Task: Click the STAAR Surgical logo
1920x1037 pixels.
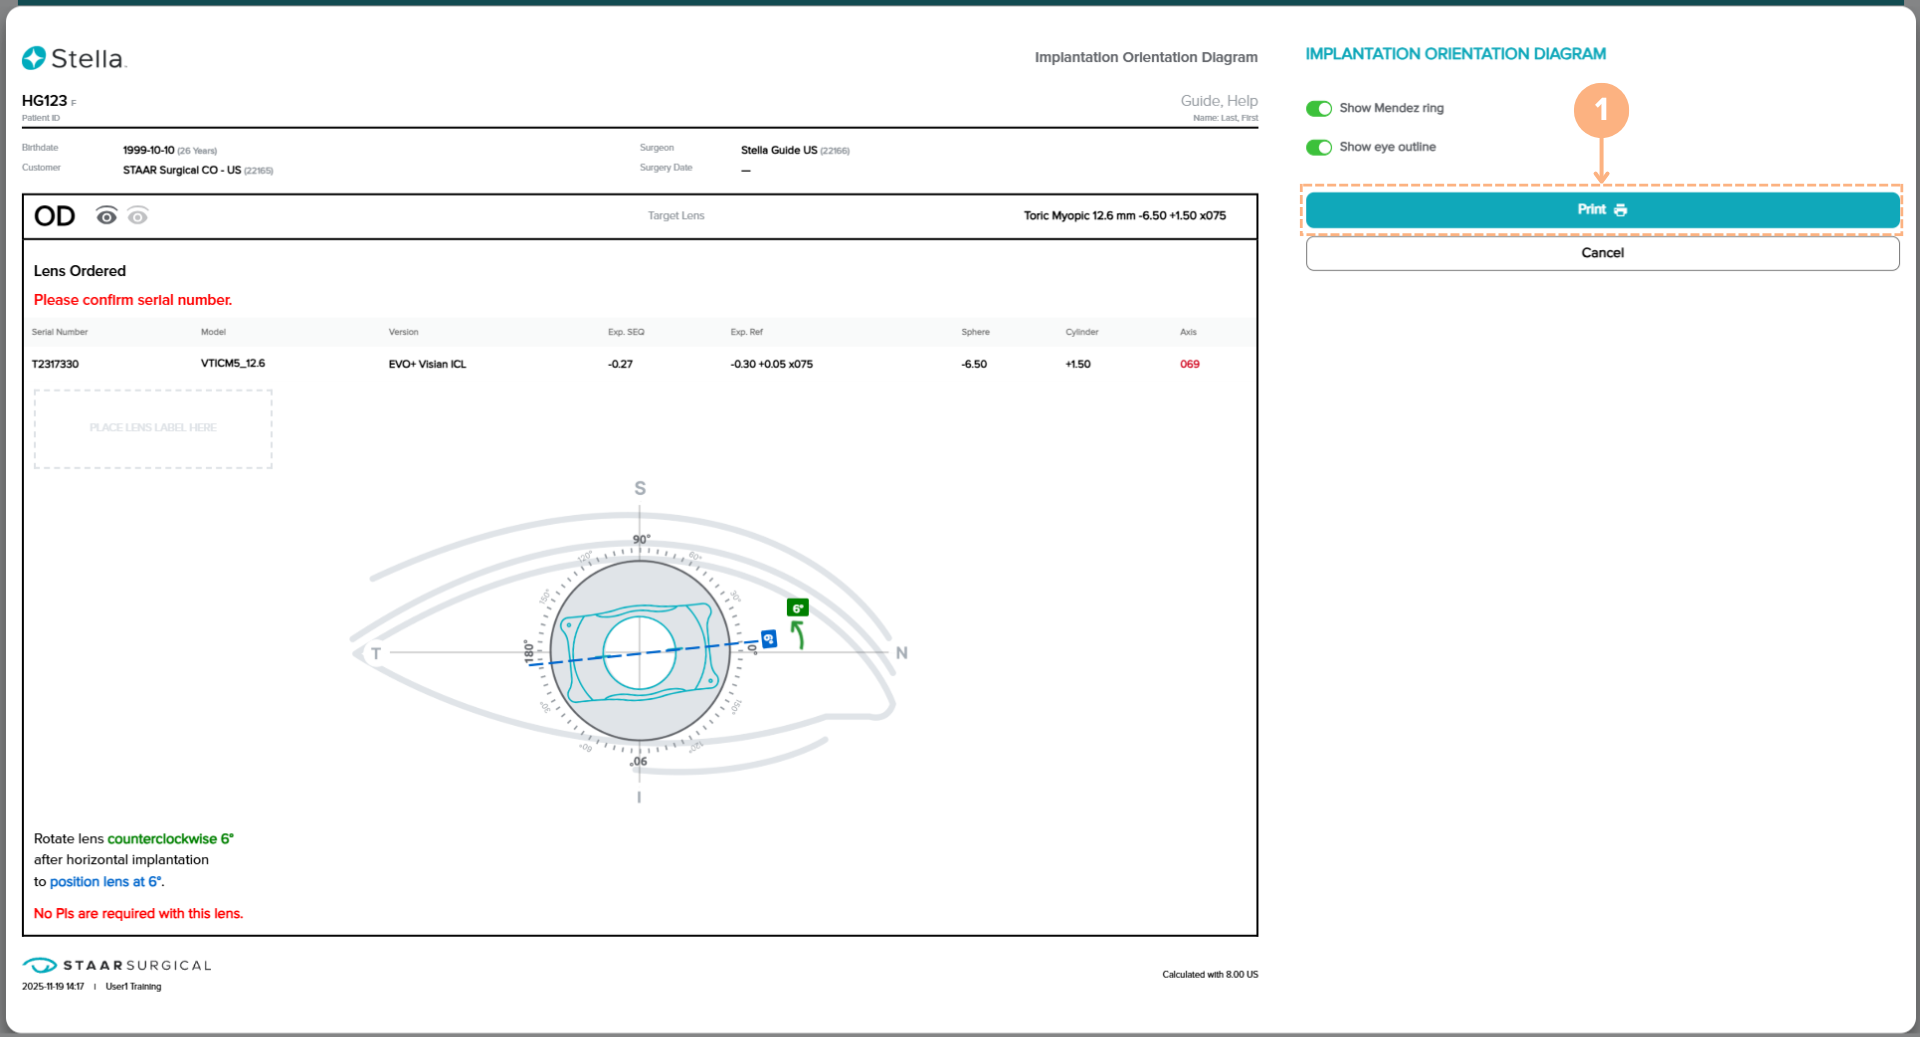Action: point(117,965)
